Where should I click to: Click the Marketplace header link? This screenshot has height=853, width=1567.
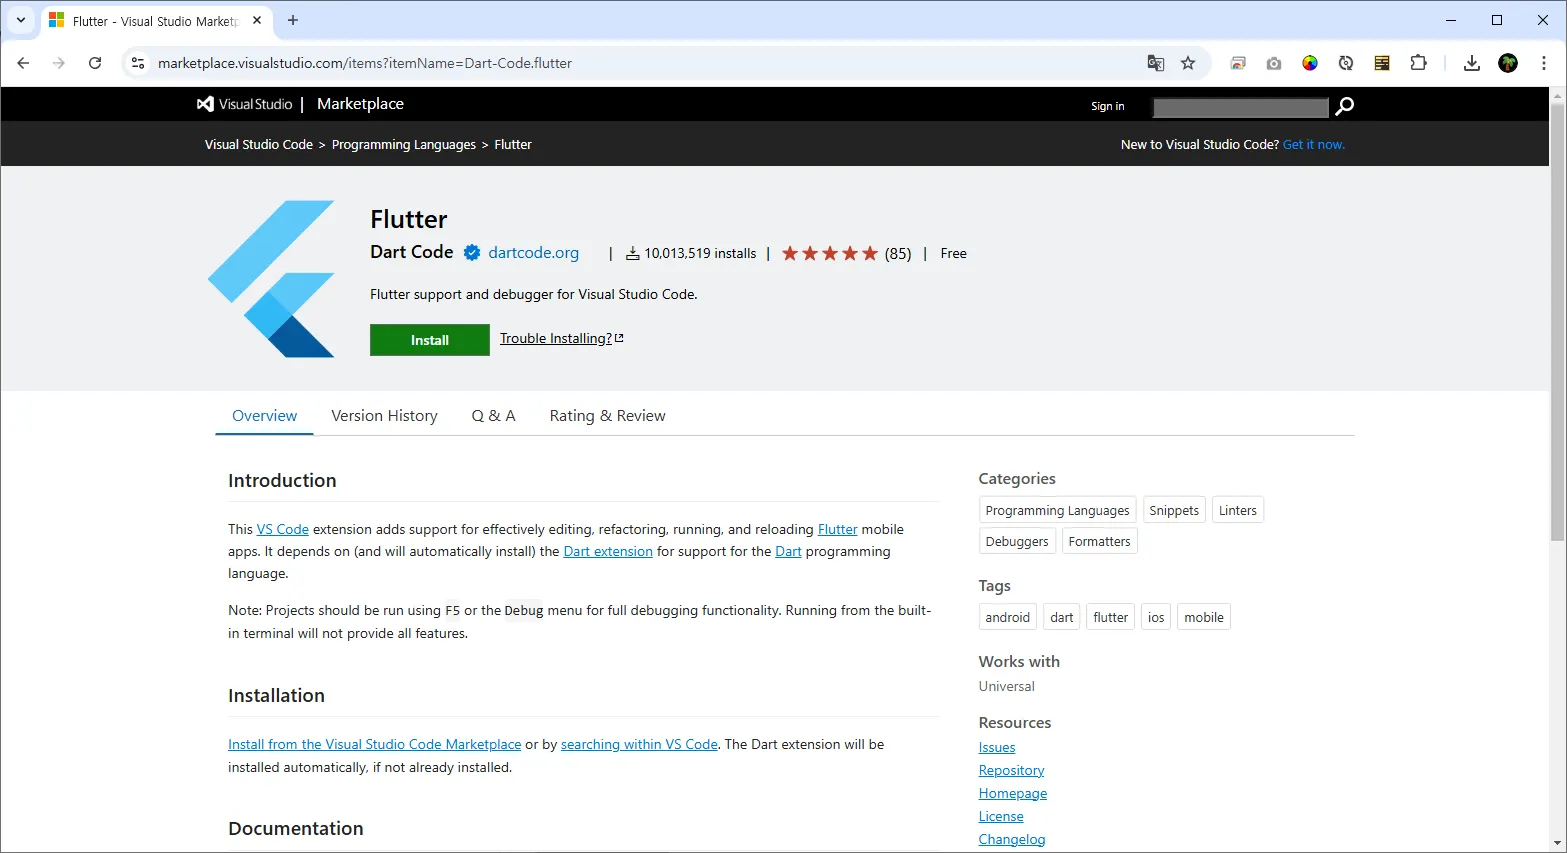(x=360, y=104)
